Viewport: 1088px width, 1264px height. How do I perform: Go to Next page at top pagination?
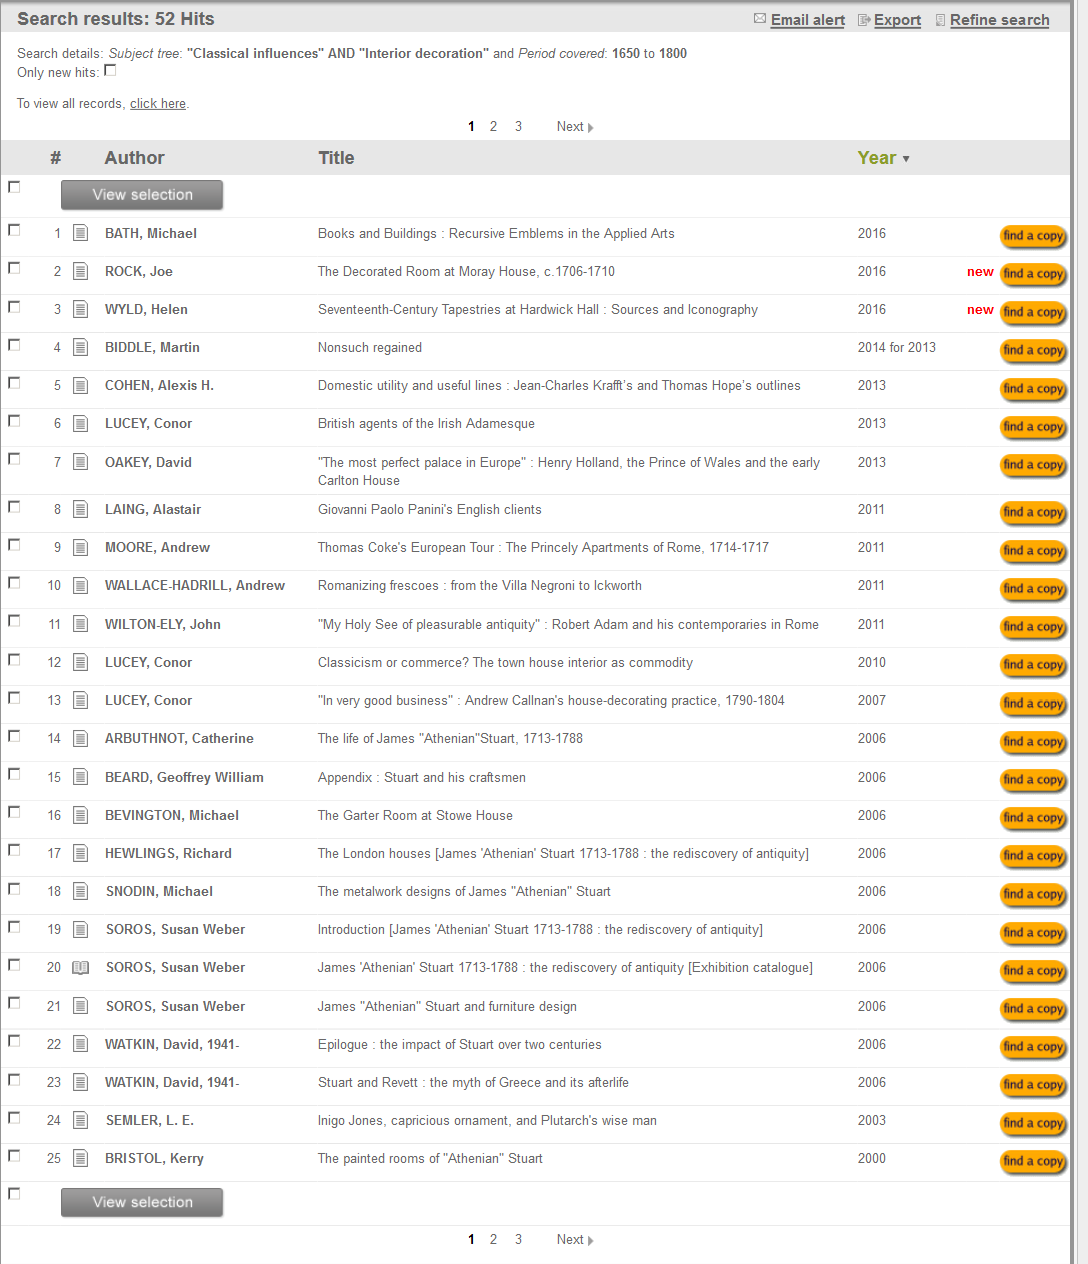tap(574, 127)
